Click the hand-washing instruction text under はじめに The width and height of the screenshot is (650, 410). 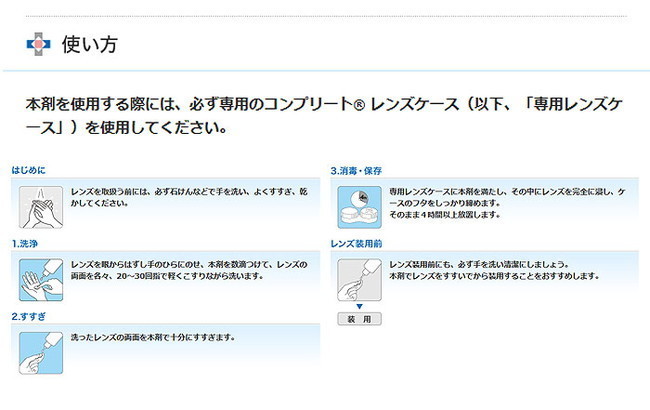point(190,196)
